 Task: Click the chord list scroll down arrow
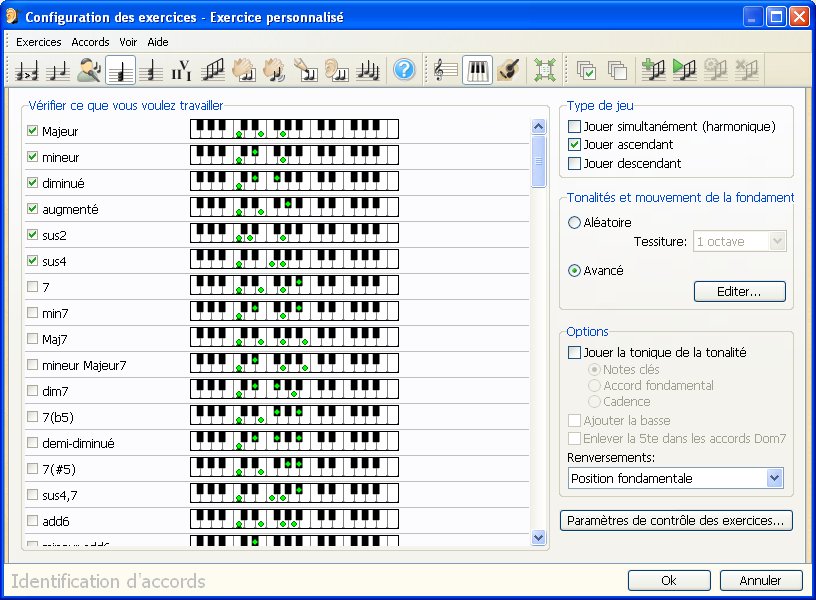point(539,537)
